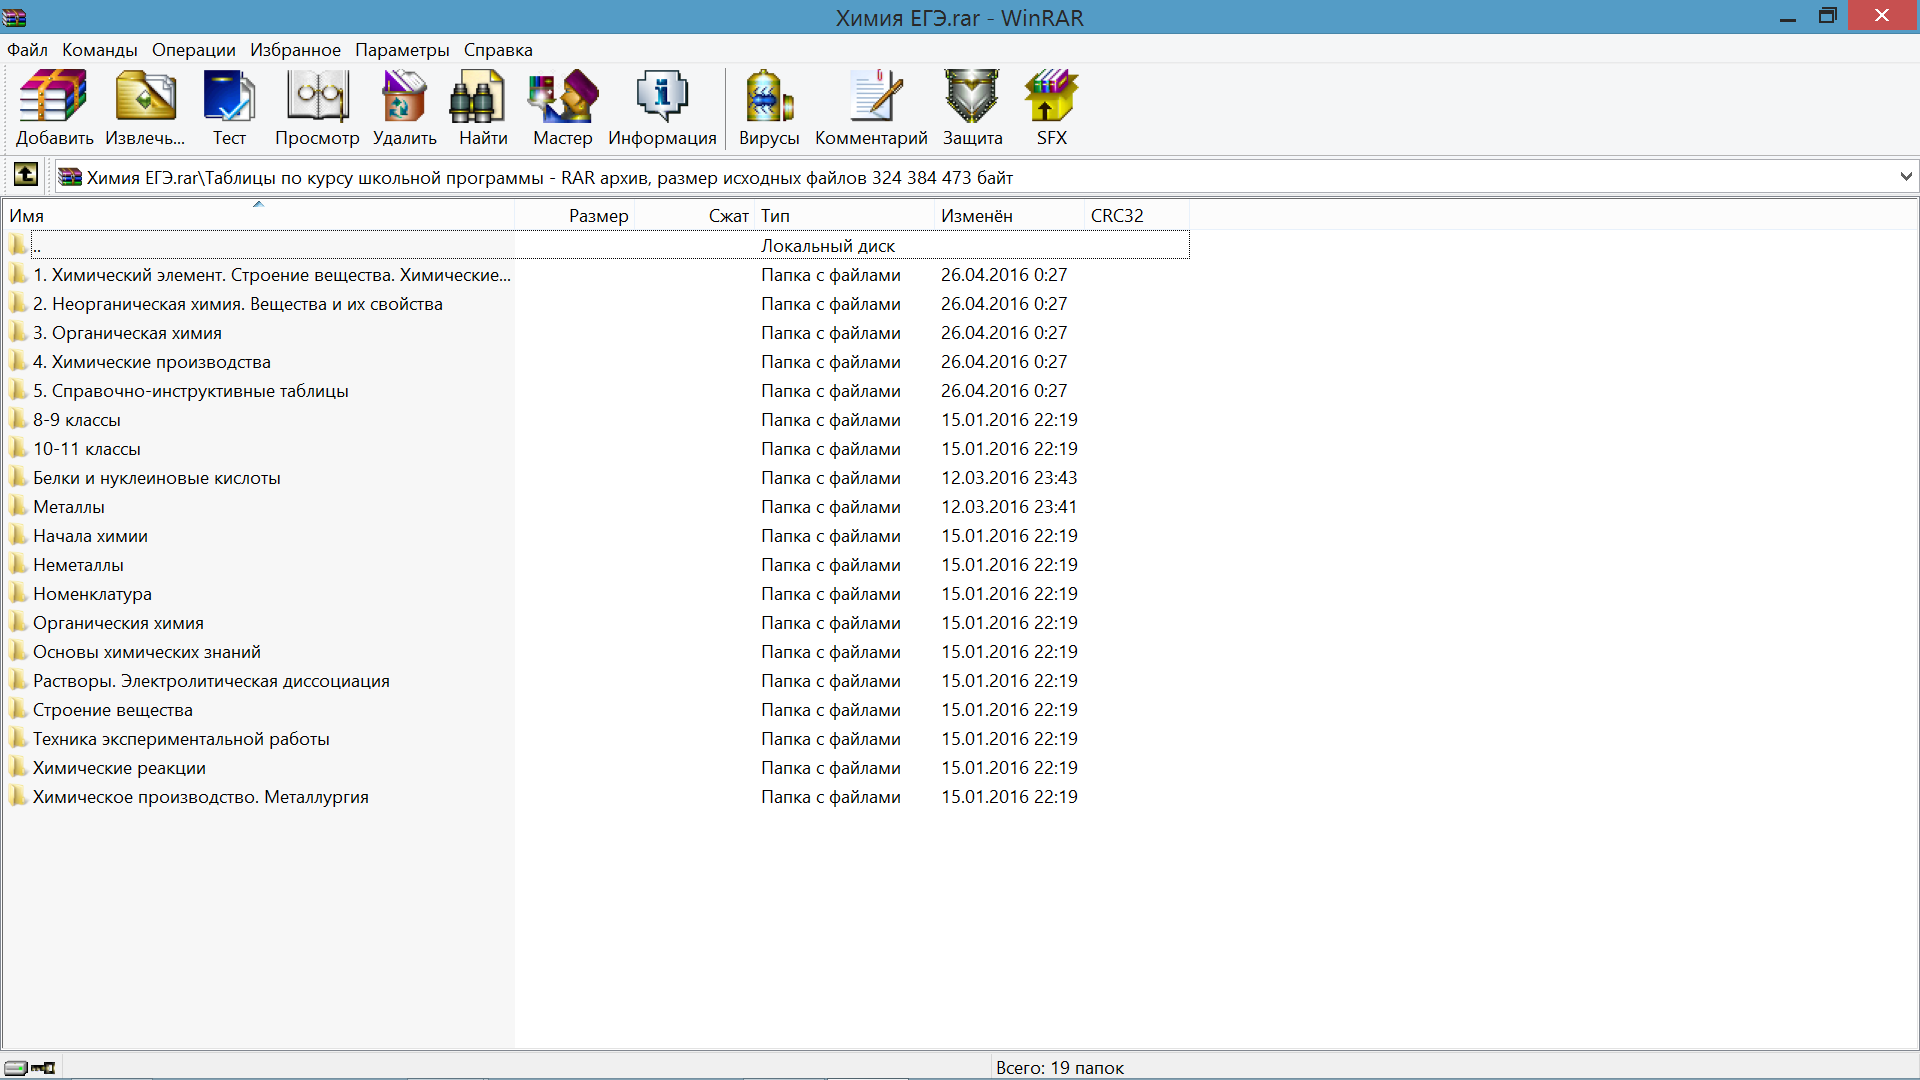Open the Файл menu
The image size is (1920, 1080).
(x=27, y=50)
